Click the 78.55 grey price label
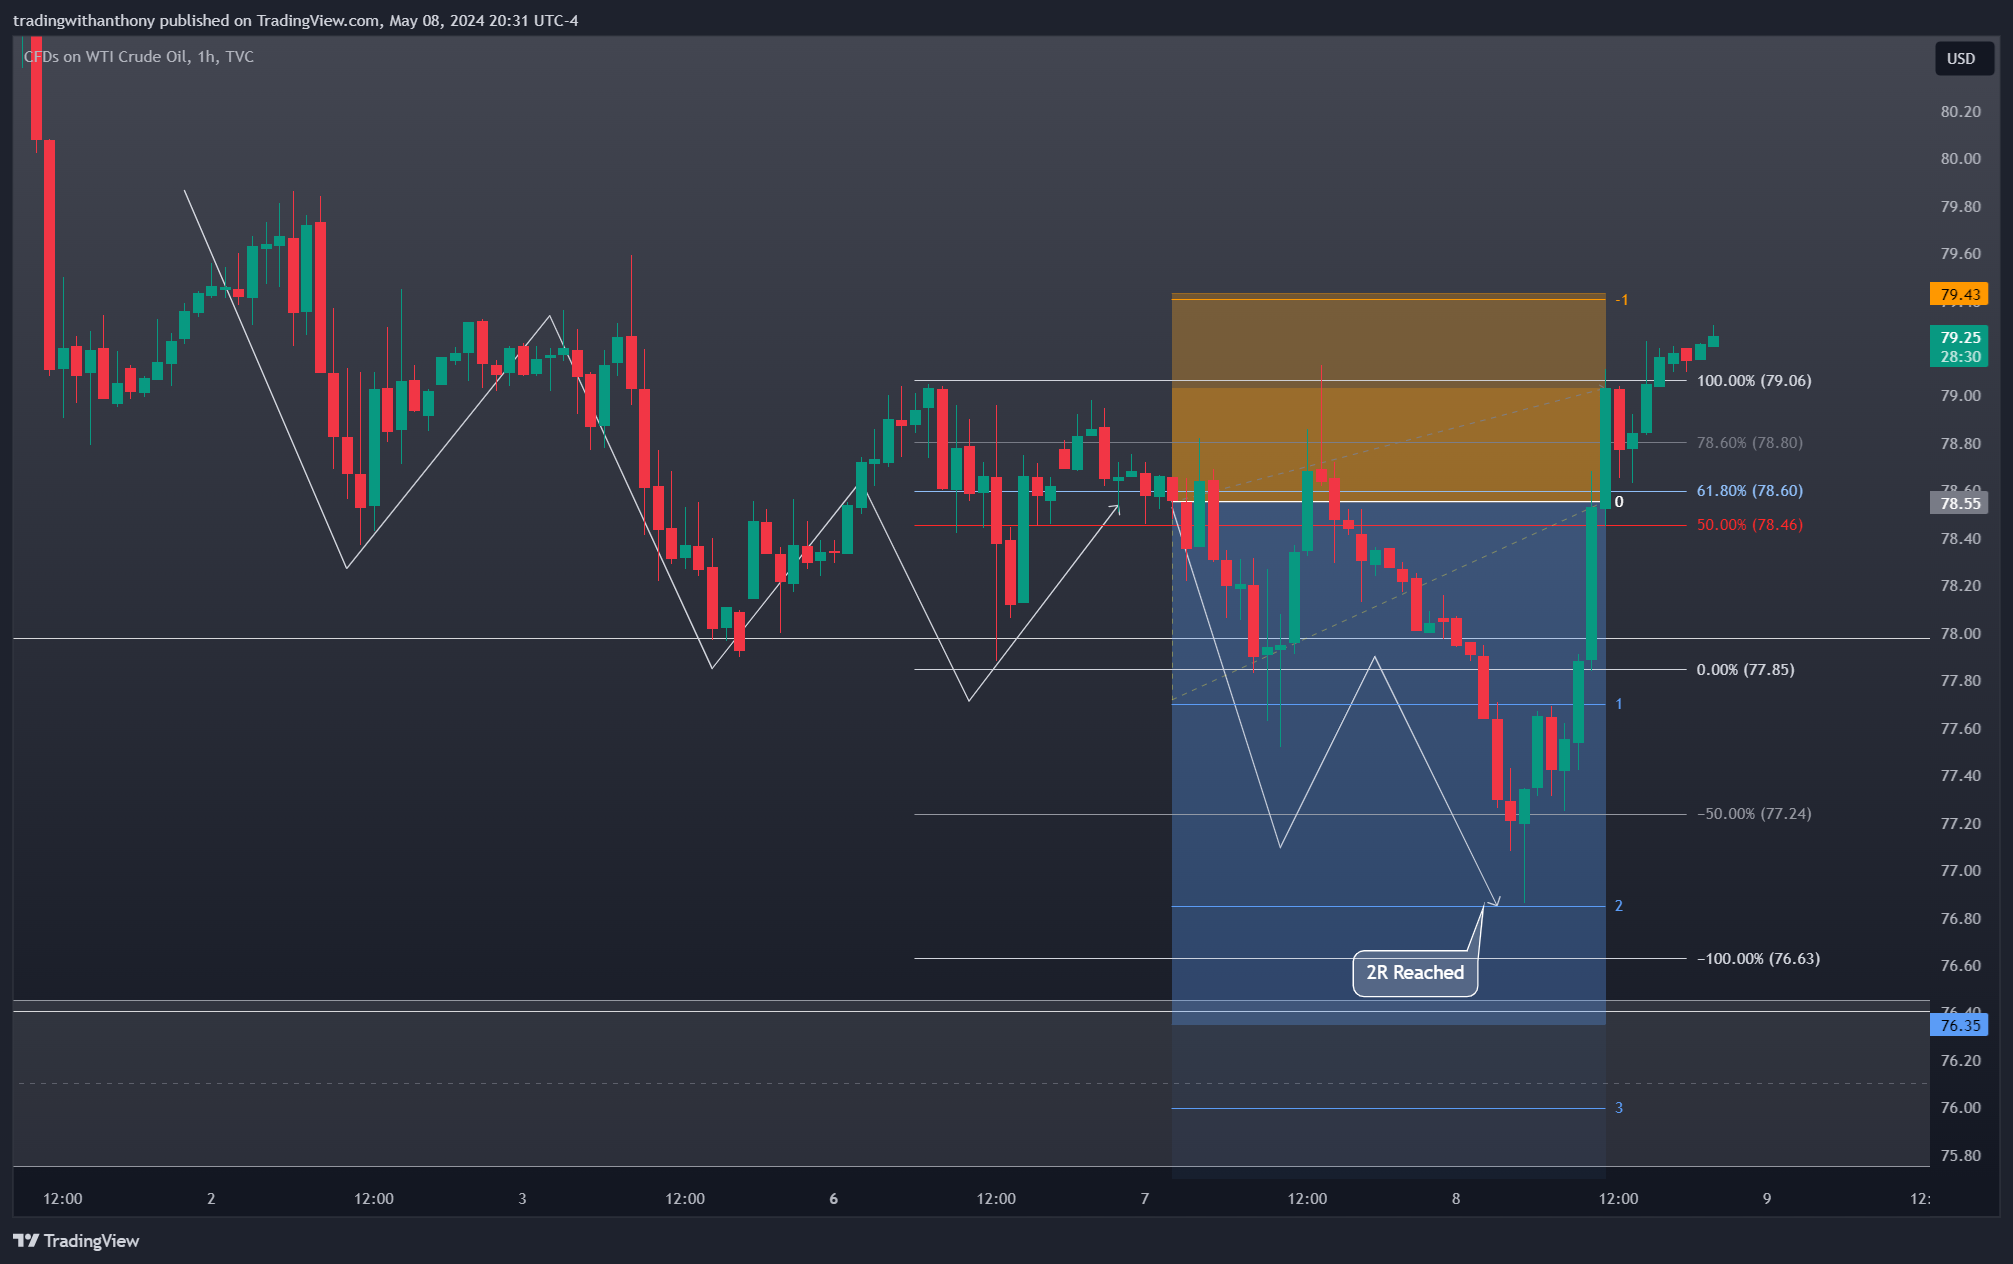Screen dimensions: 2013x1264 tap(1959, 503)
